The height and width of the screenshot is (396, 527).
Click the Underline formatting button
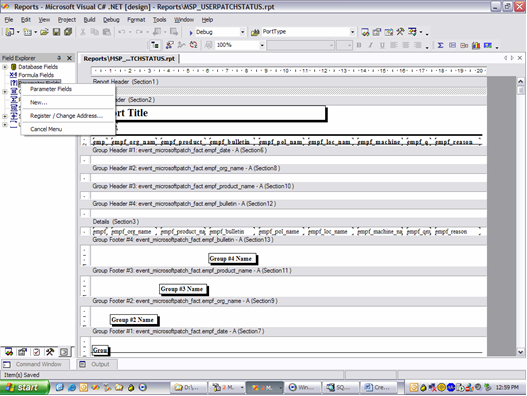[x=382, y=45]
